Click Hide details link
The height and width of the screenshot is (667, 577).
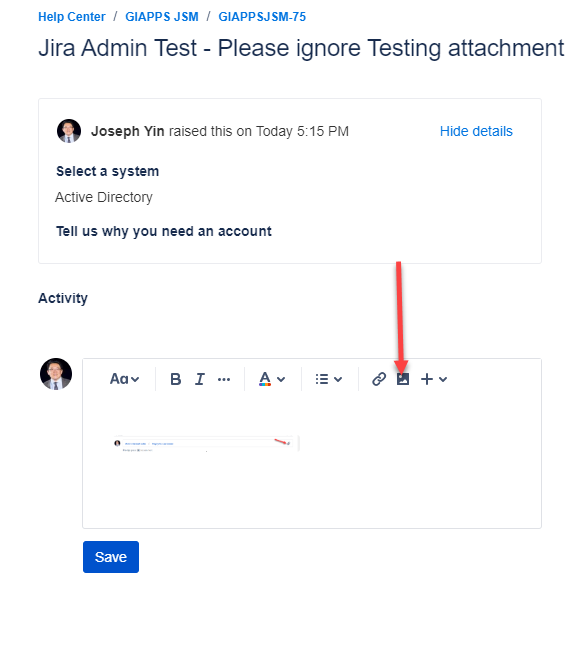pos(476,131)
